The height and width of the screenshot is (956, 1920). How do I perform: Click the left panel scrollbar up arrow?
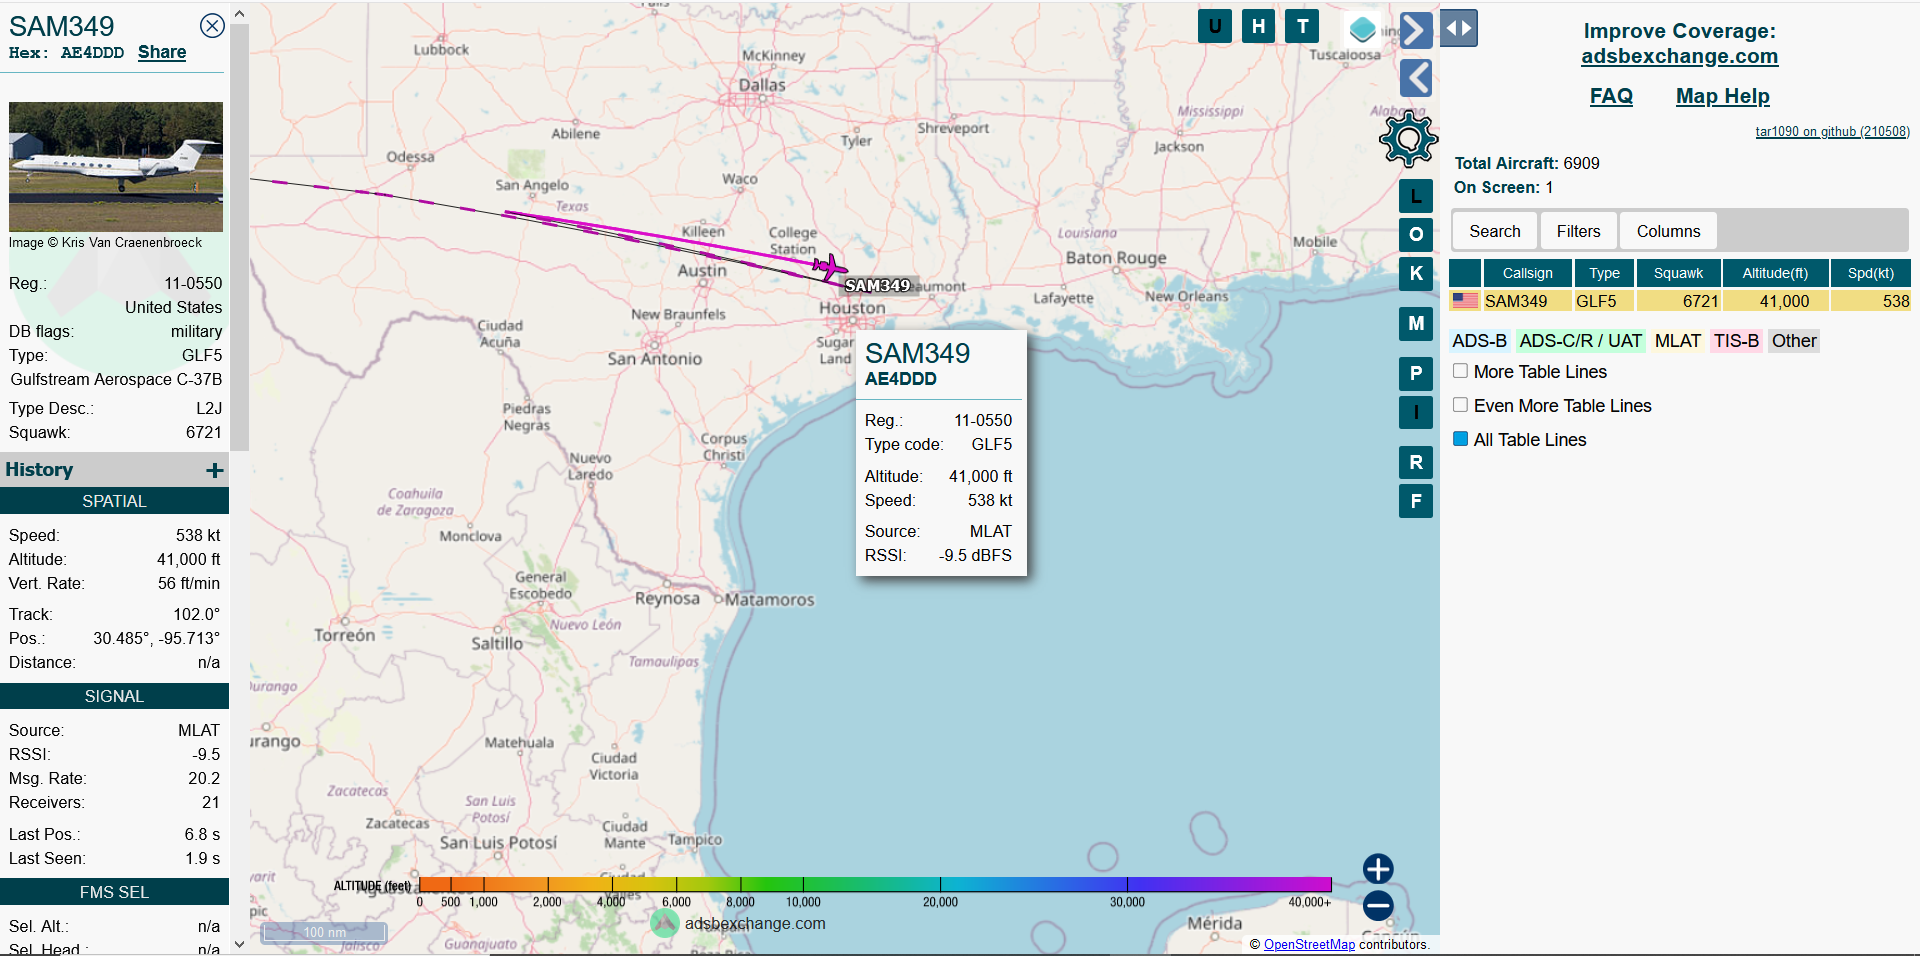click(x=239, y=14)
